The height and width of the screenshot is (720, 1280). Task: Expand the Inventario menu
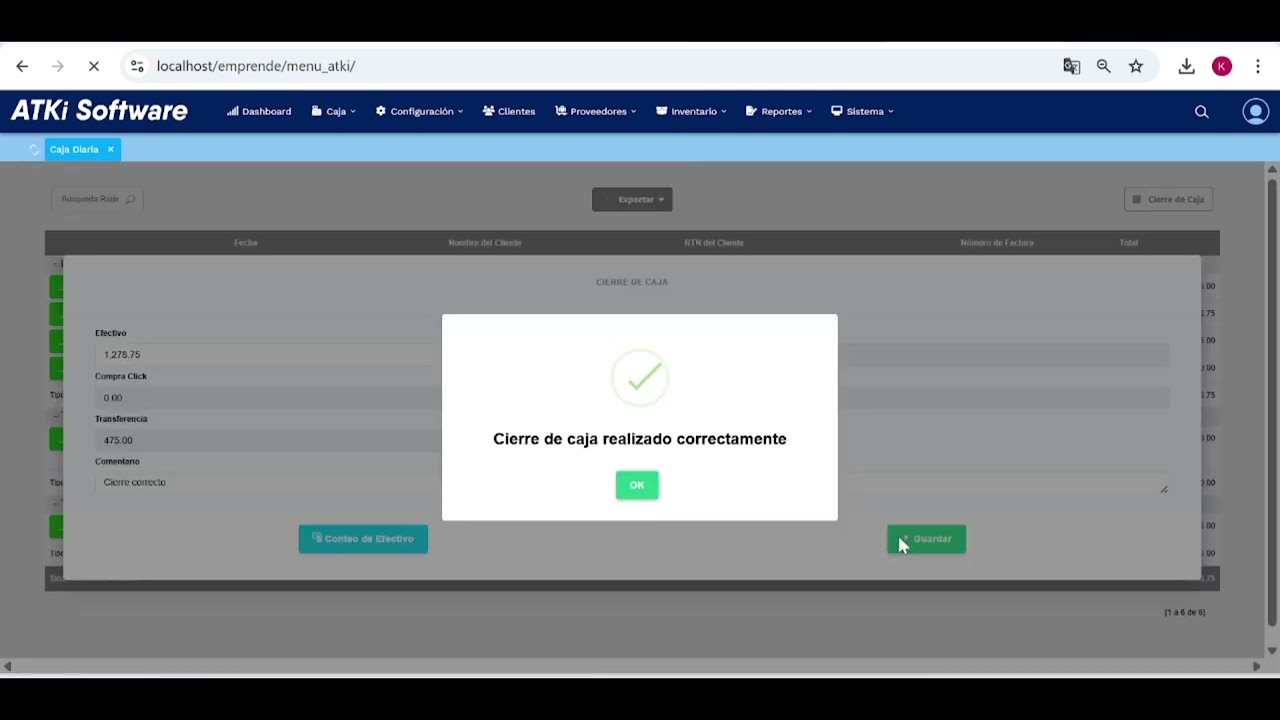[691, 111]
